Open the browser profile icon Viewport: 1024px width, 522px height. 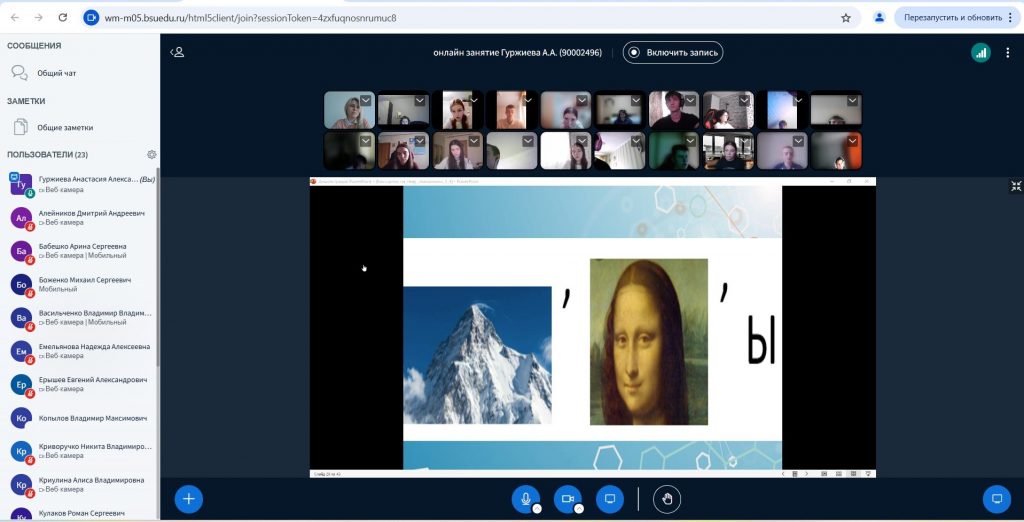click(x=880, y=18)
